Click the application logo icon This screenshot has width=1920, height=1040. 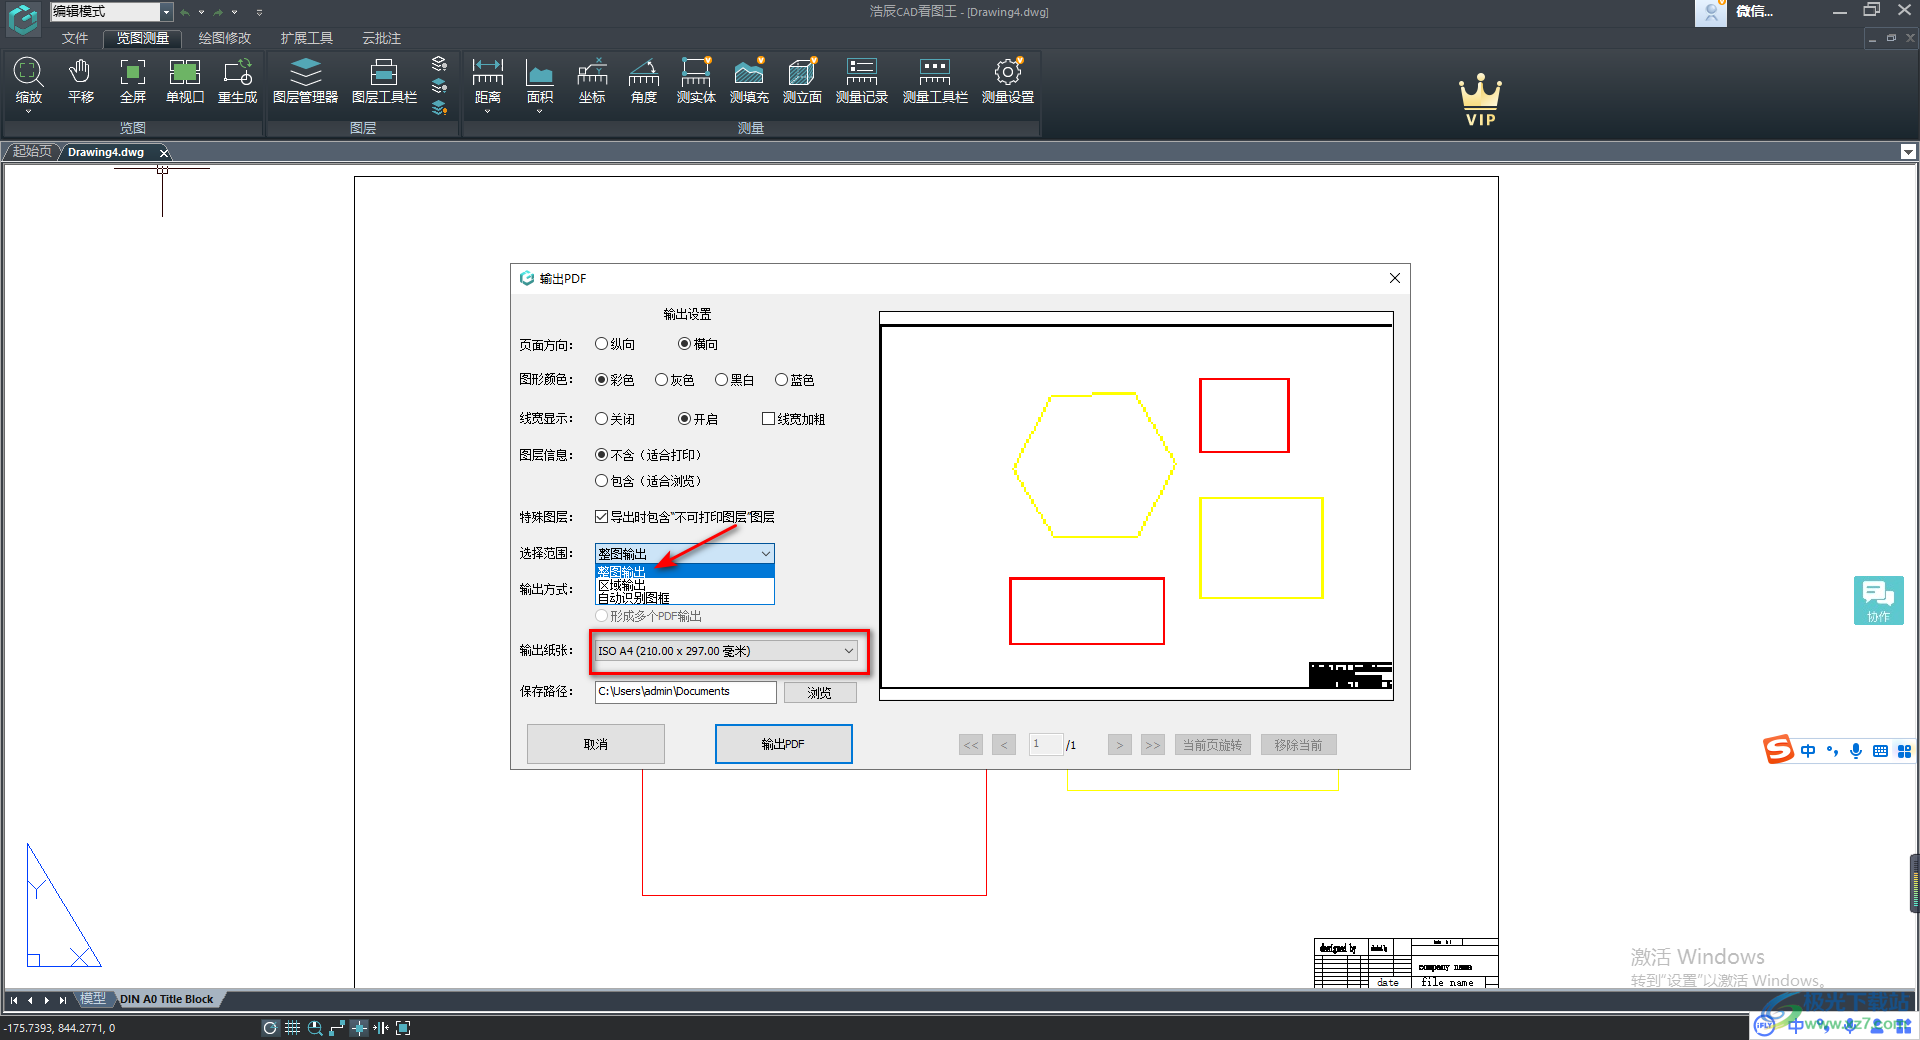pyautogui.click(x=23, y=17)
